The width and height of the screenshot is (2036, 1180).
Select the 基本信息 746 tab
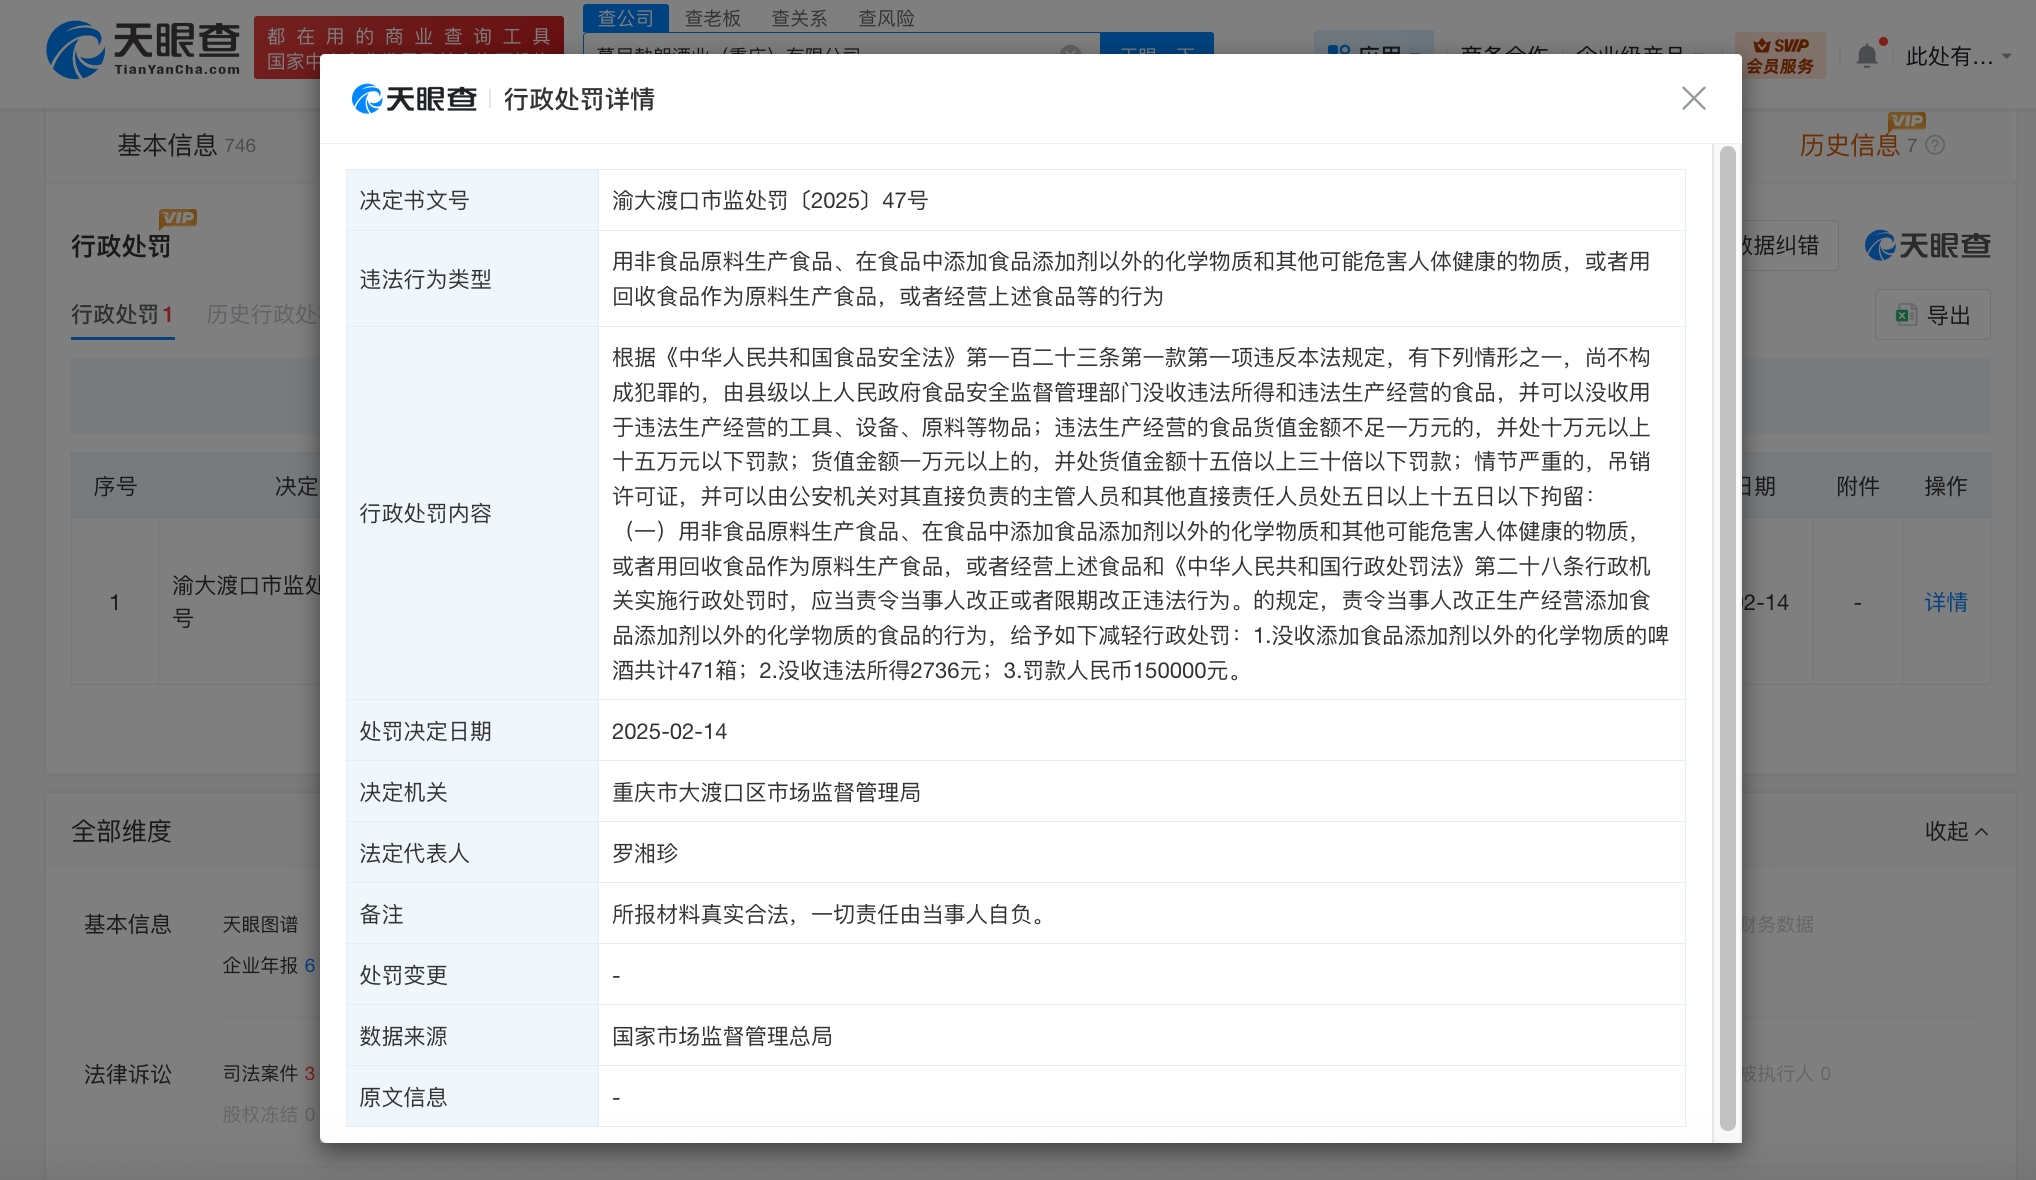[186, 146]
